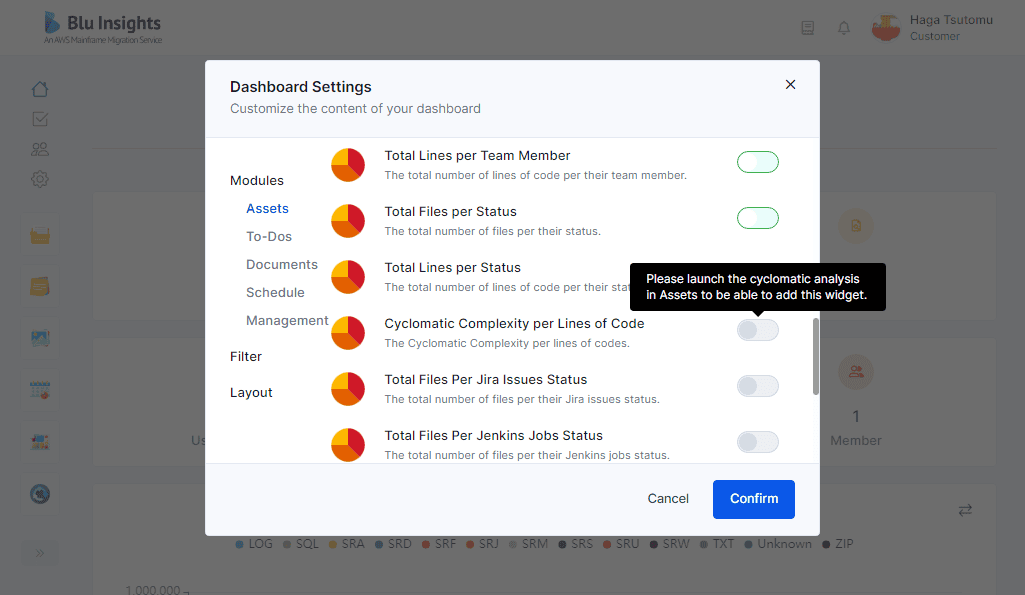Image resolution: width=1025 pixels, height=595 pixels.
Task: Select the Documents module tab
Action: pos(282,265)
